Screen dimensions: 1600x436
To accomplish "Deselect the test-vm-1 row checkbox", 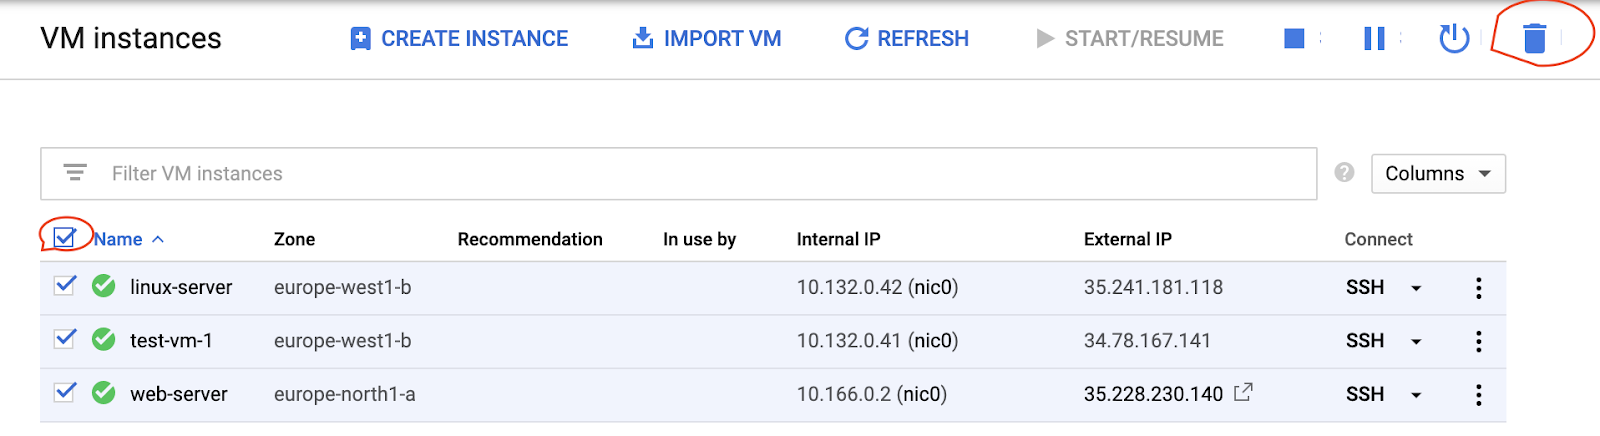I will (x=65, y=339).
